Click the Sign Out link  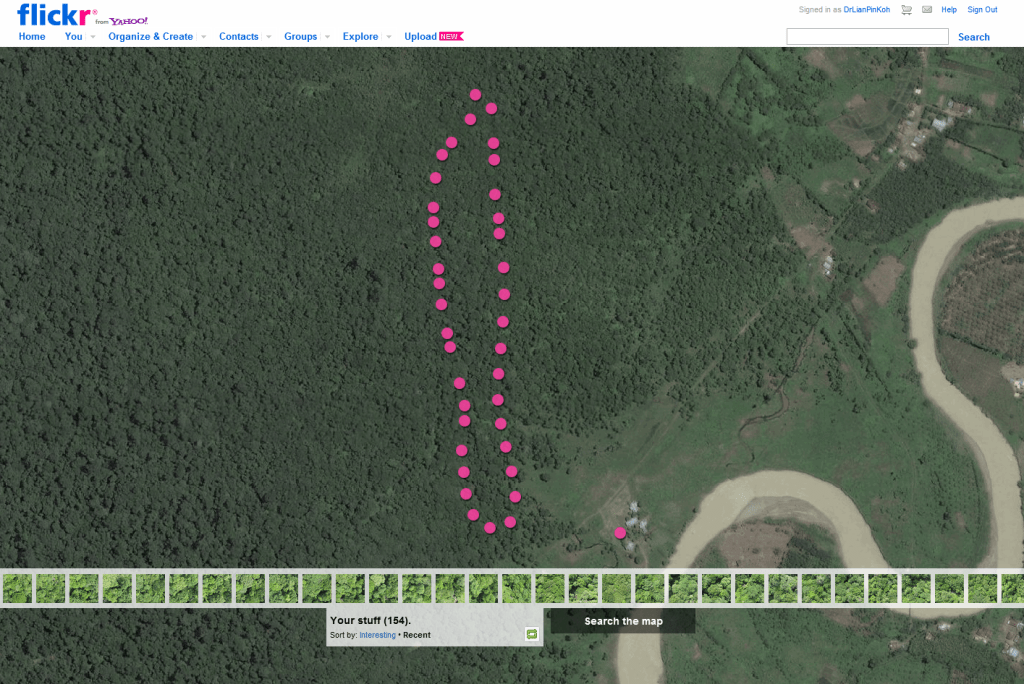click(x=982, y=10)
